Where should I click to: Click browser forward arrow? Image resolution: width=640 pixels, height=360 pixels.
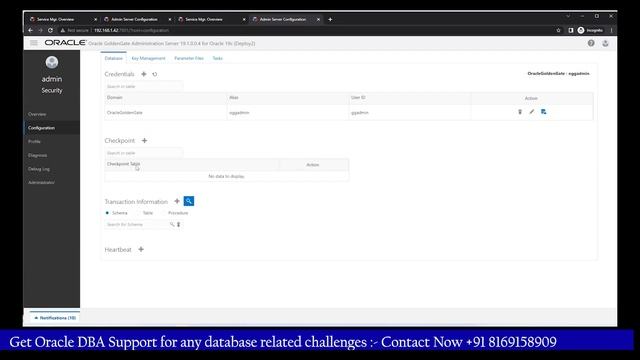point(40,30)
